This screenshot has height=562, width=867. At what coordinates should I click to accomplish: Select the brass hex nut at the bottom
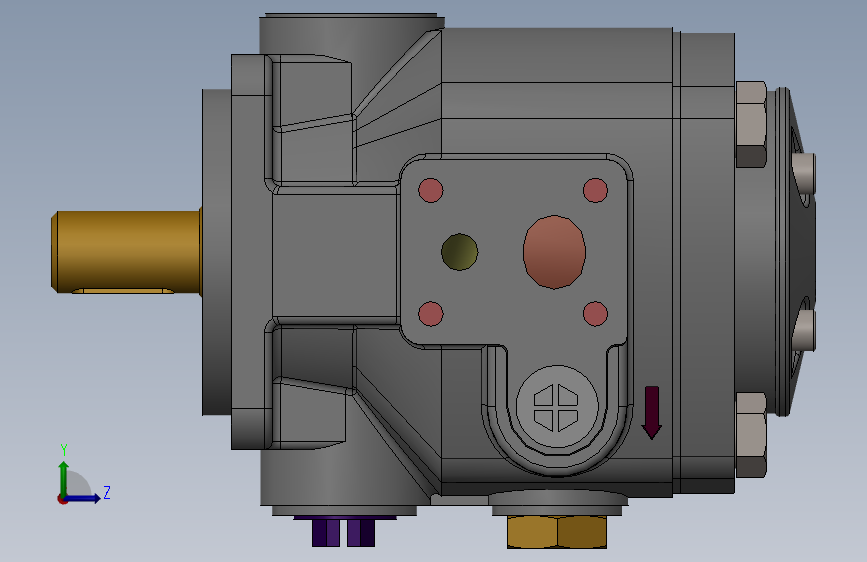click(557, 532)
